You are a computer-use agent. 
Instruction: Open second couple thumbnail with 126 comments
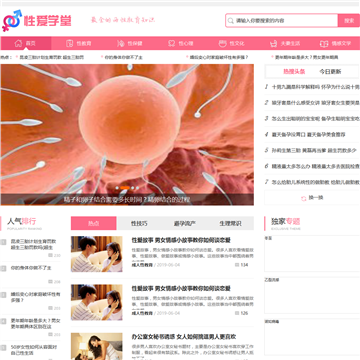pos(97,302)
